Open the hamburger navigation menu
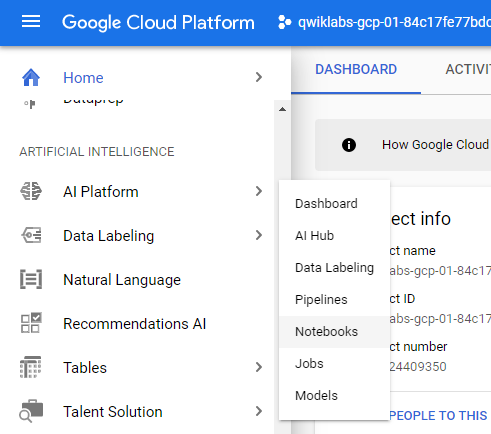This screenshot has height=434, width=491. tap(31, 22)
